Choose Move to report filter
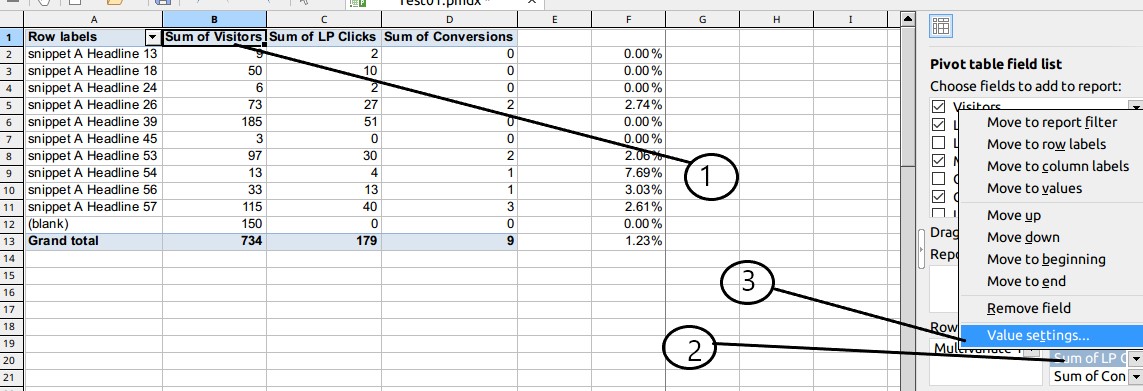 coord(1050,122)
